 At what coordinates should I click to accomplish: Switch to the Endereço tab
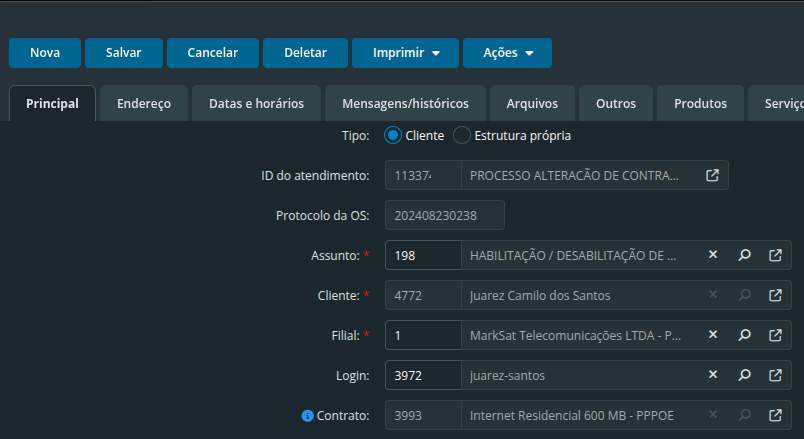(144, 103)
